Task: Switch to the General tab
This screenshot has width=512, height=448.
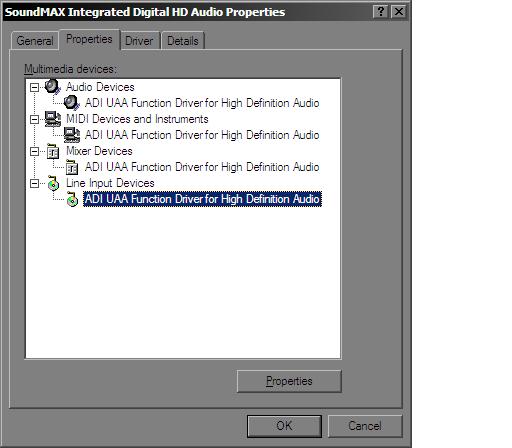Action: 35,41
